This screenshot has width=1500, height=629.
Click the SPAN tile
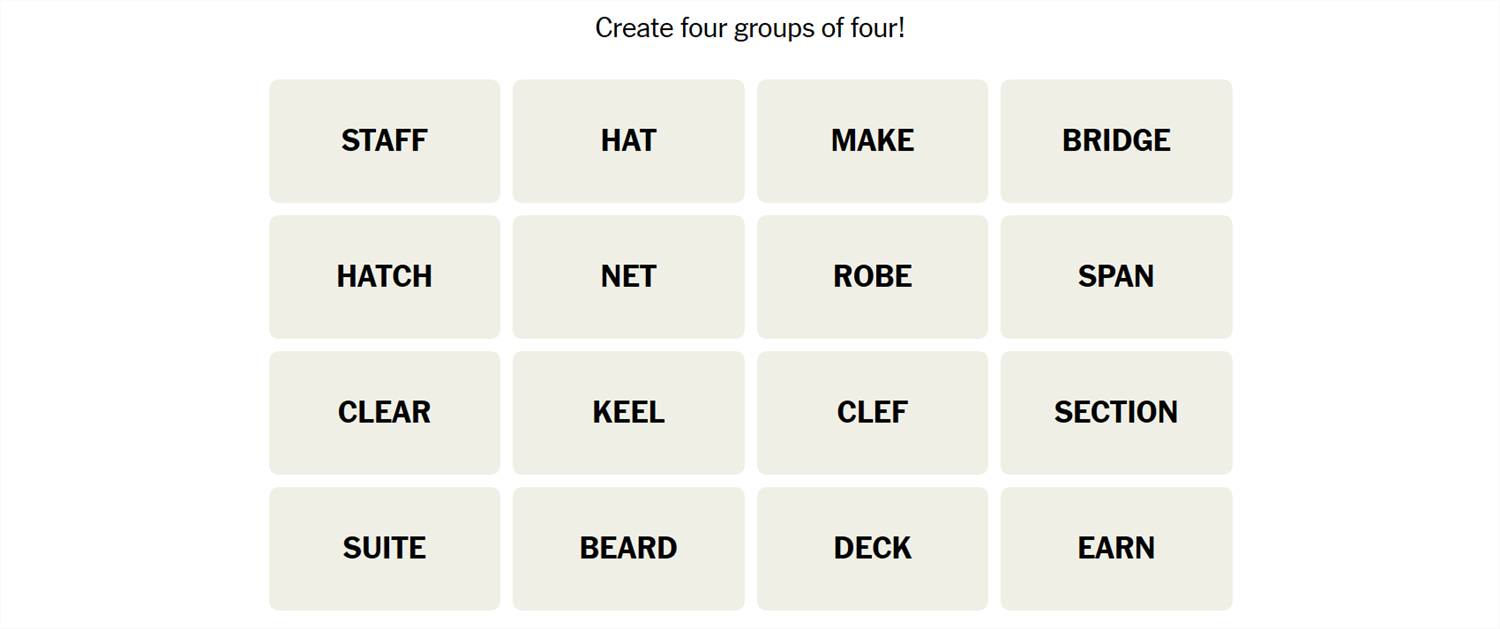pos(1116,277)
